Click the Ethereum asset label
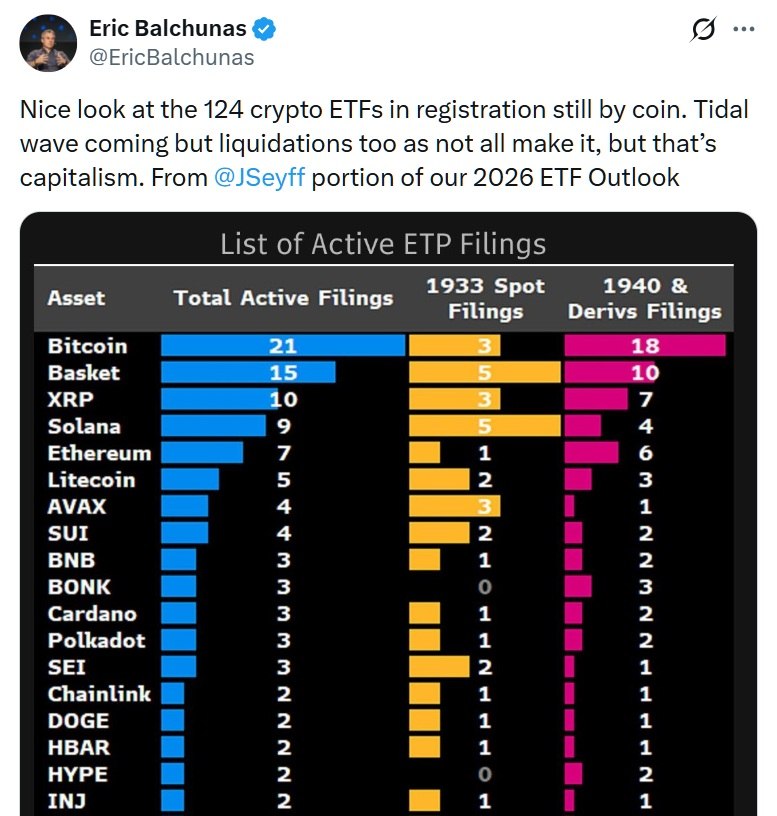 tap(99, 453)
